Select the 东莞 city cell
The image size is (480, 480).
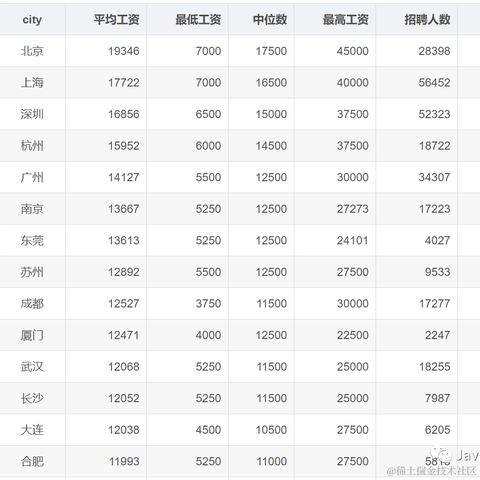tap(32, 240)
